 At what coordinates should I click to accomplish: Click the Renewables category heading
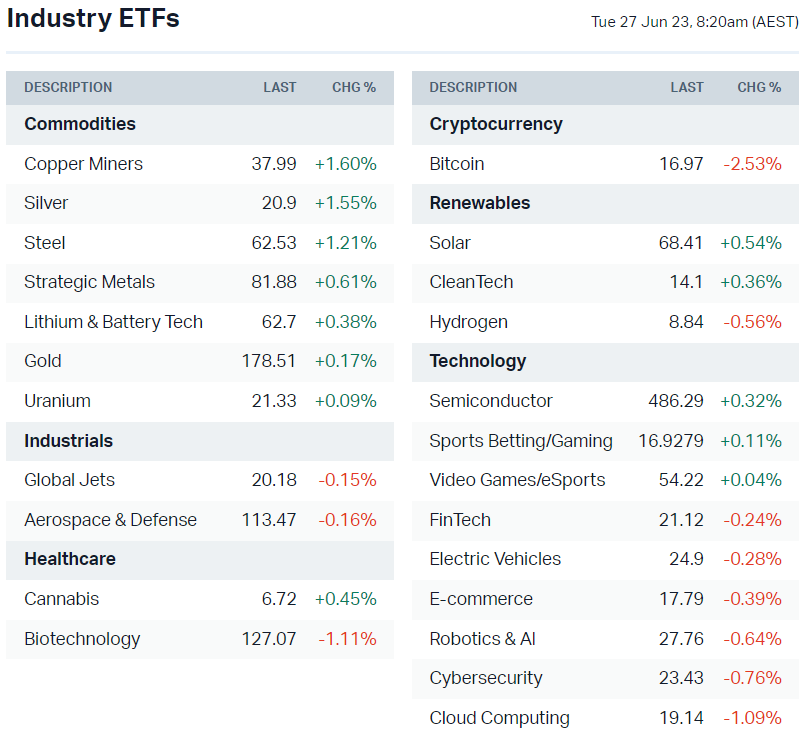point(480,203)
